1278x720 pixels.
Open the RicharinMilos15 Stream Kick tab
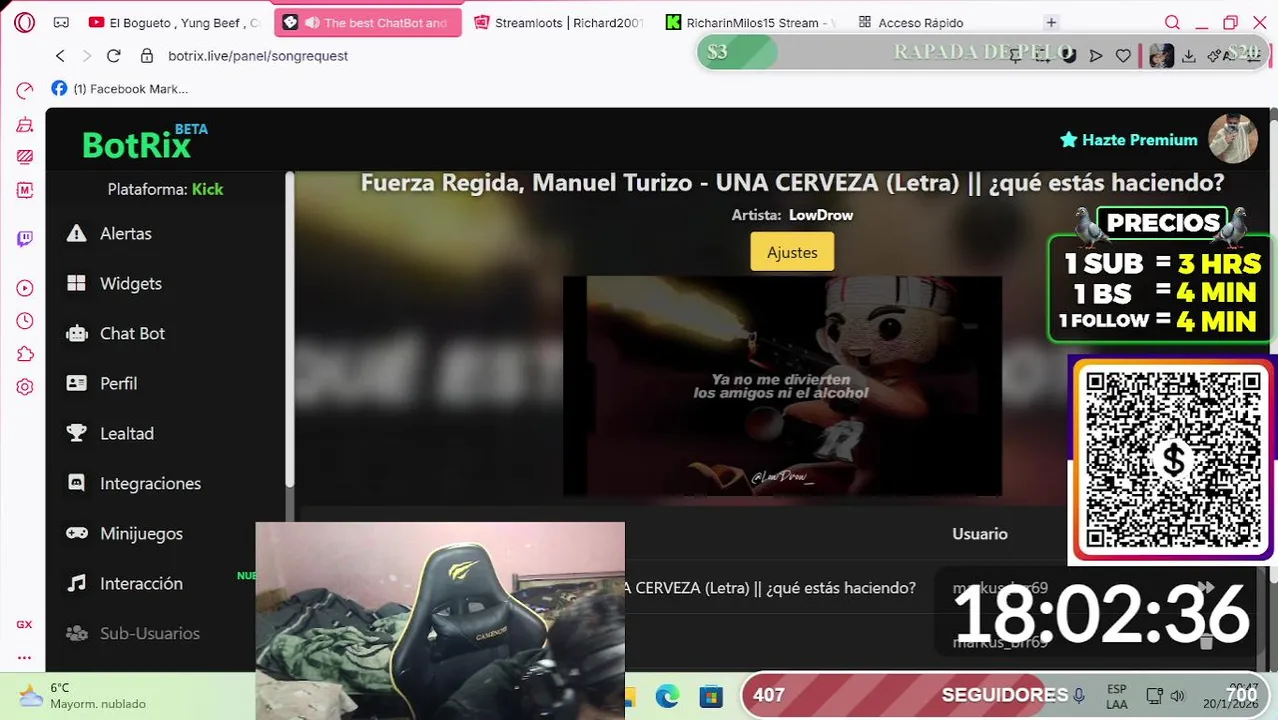click(x=750, y=22)
